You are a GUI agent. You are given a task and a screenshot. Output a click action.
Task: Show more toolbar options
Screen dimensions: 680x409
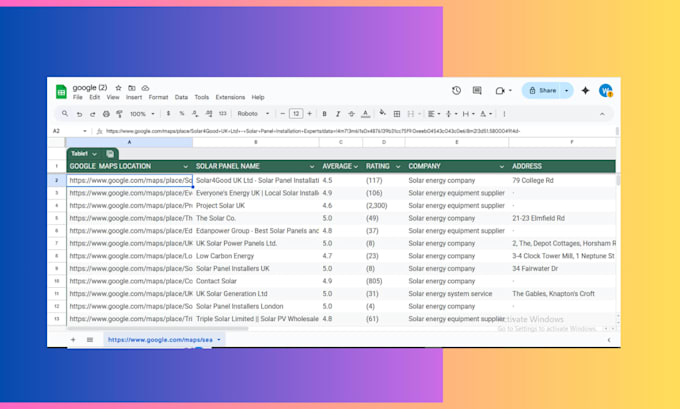(x=504, y=114)
